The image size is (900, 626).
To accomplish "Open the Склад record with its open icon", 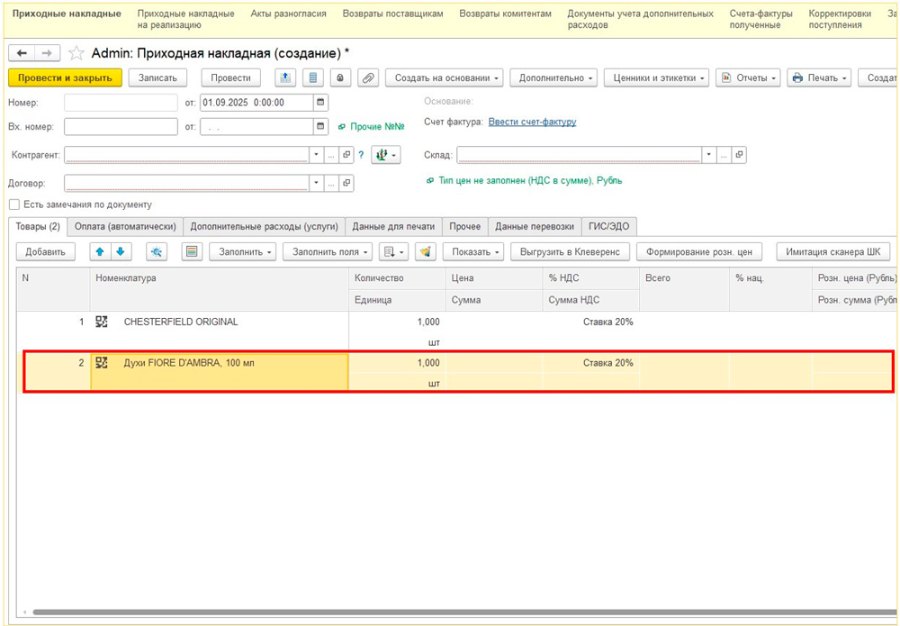I will (739, 155).
